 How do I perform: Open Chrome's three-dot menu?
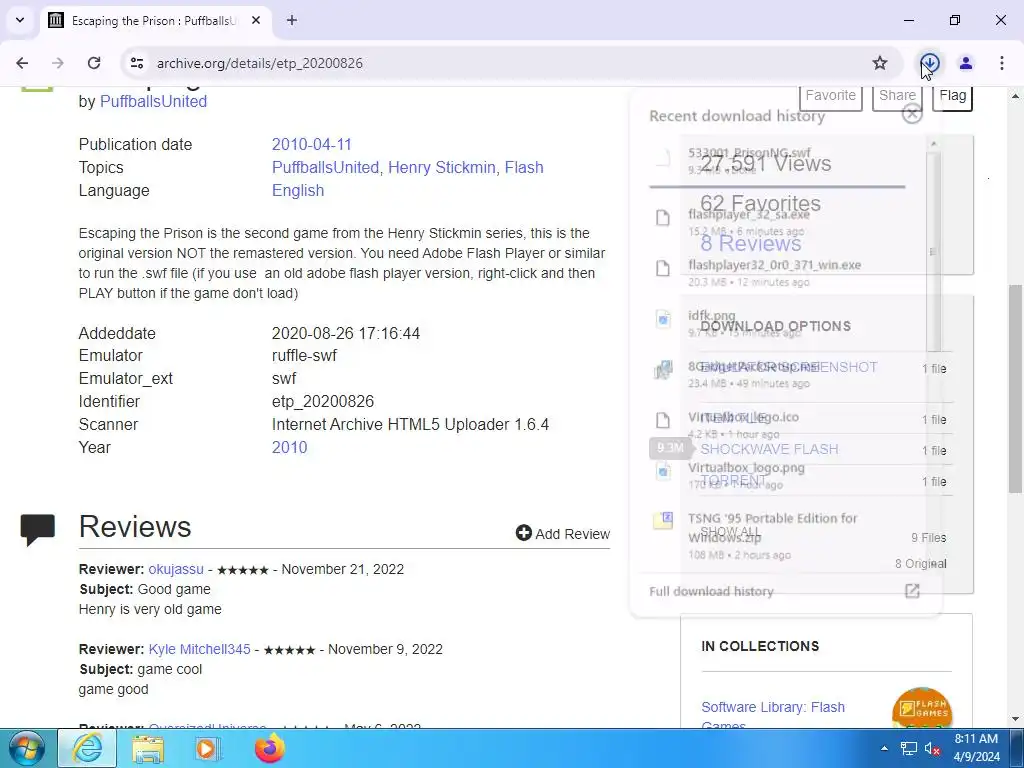click(1002, 63)
